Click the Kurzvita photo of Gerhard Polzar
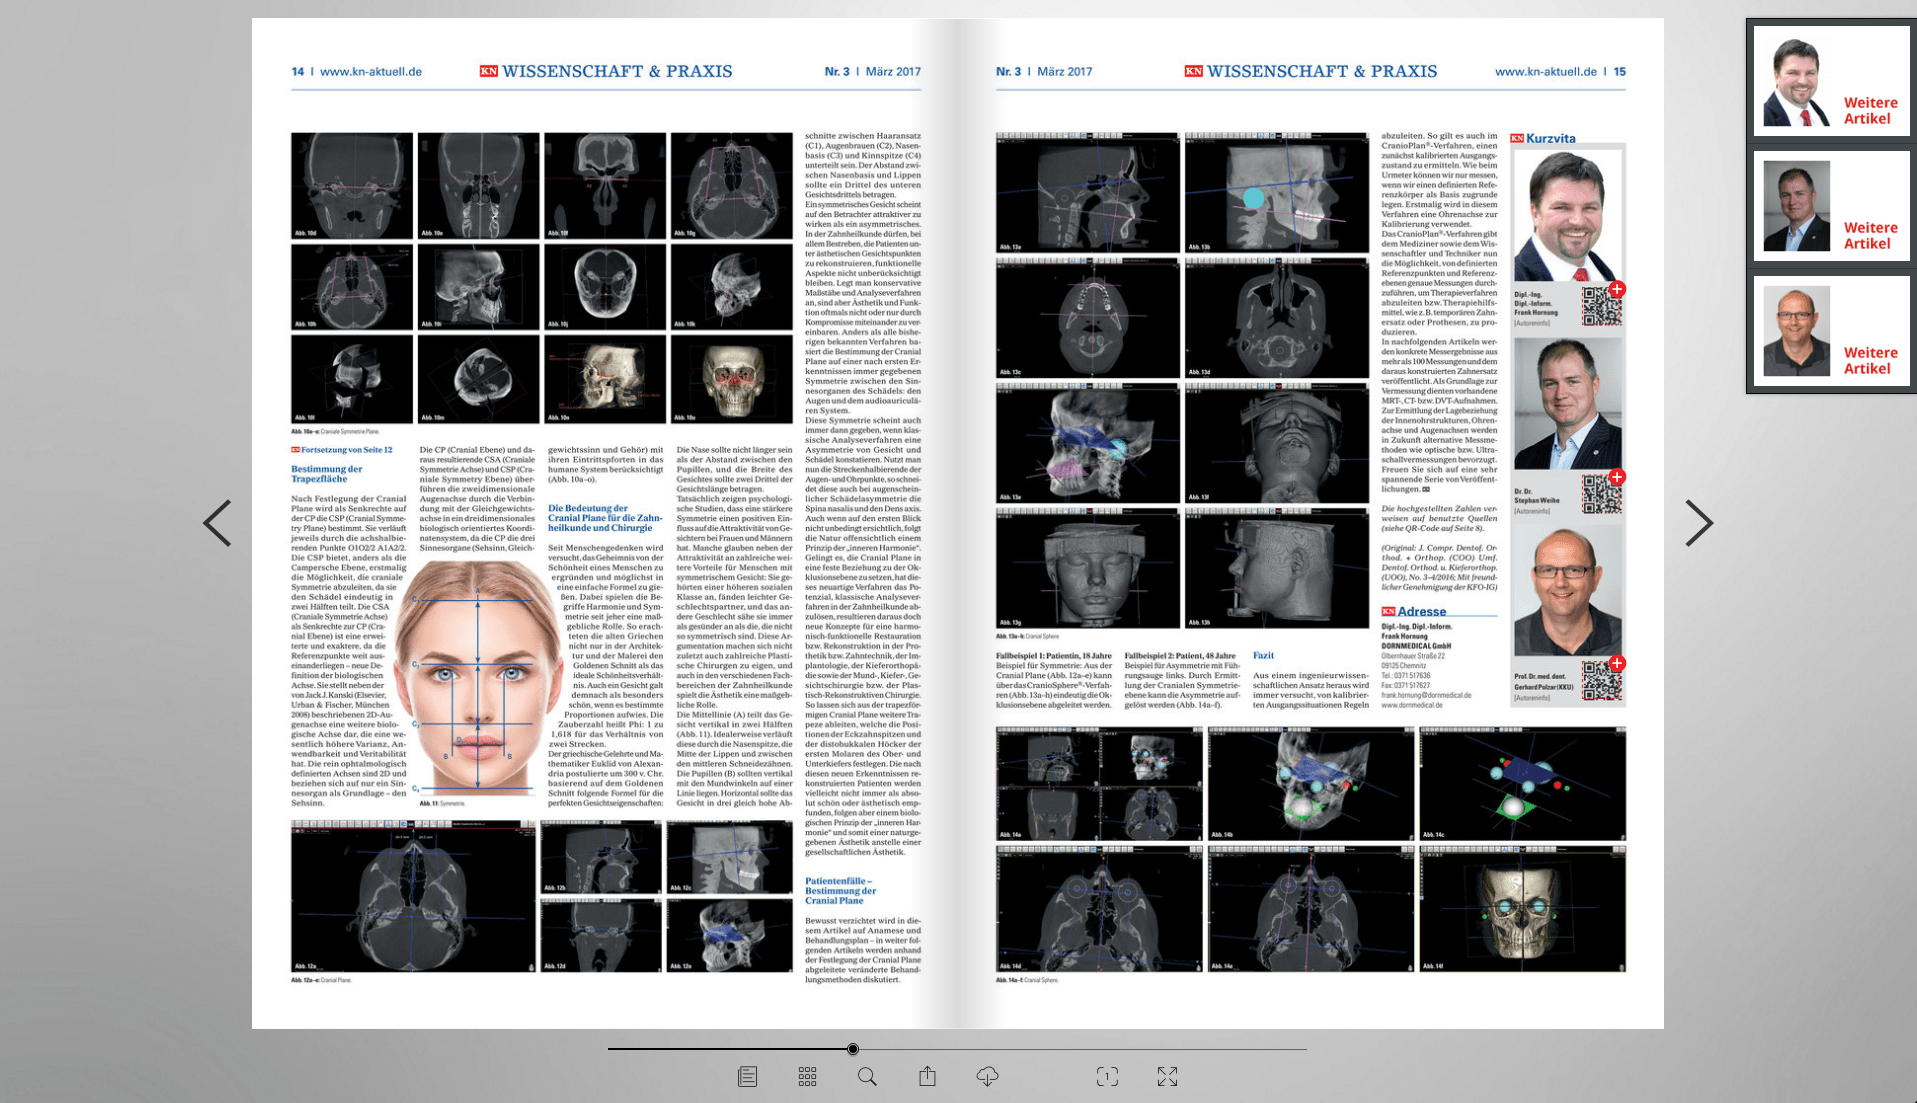 [1567, 591]
